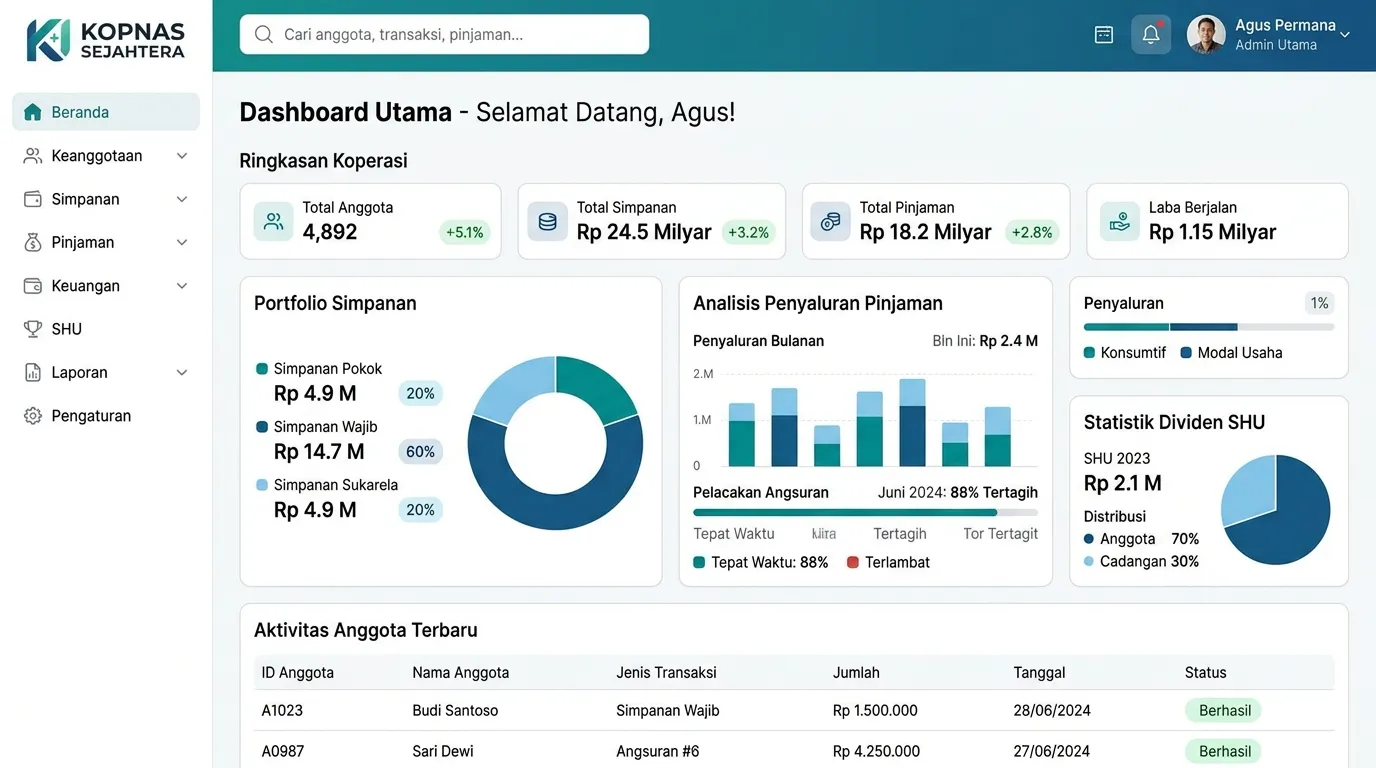Screen dimensions: 1376x768
Task: Focus the Cari anggota search field
Action: tap(444, 34)
